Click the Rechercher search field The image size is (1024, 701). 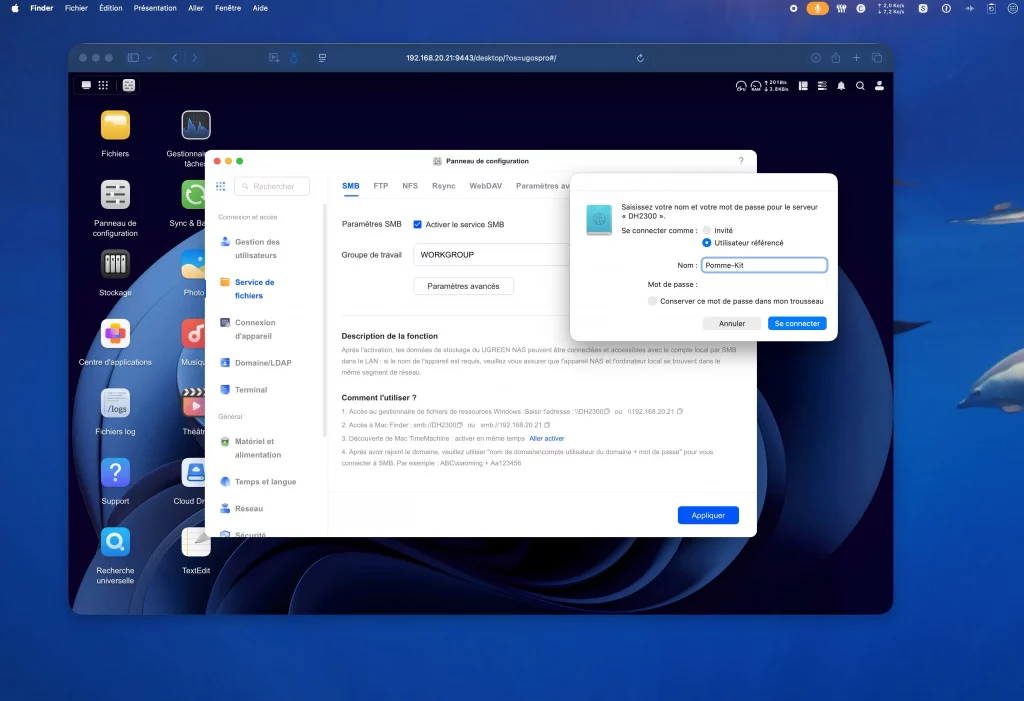[273, 186]
